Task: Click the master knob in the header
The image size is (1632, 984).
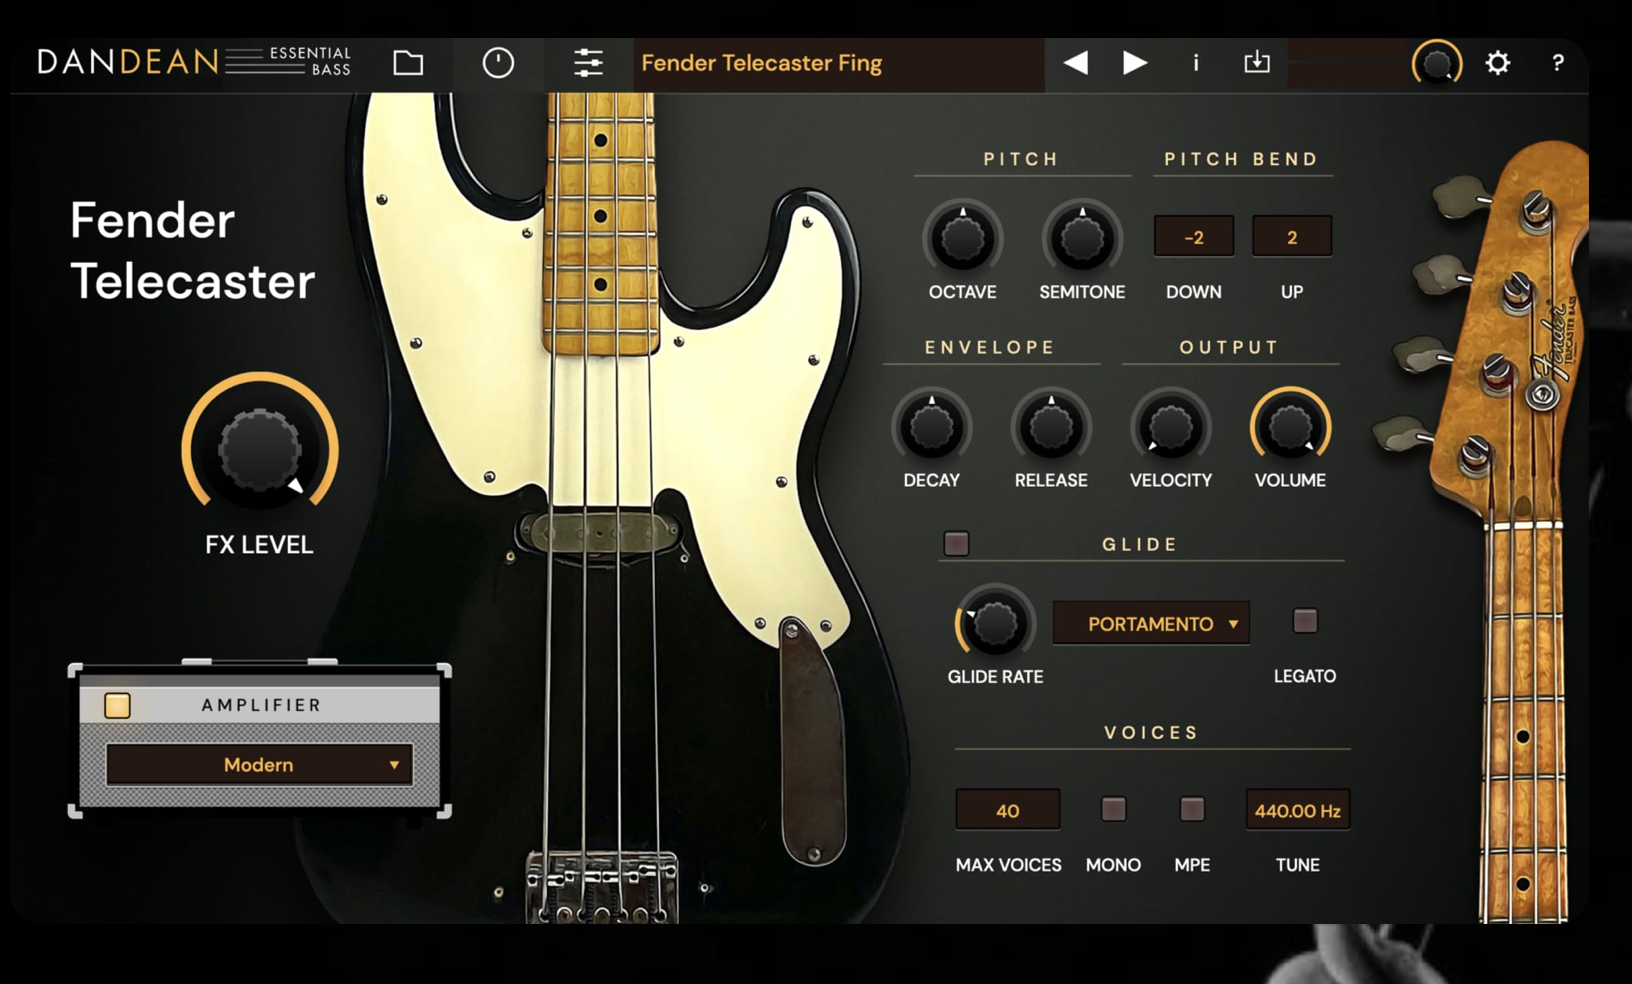Action: point(1437,64)
